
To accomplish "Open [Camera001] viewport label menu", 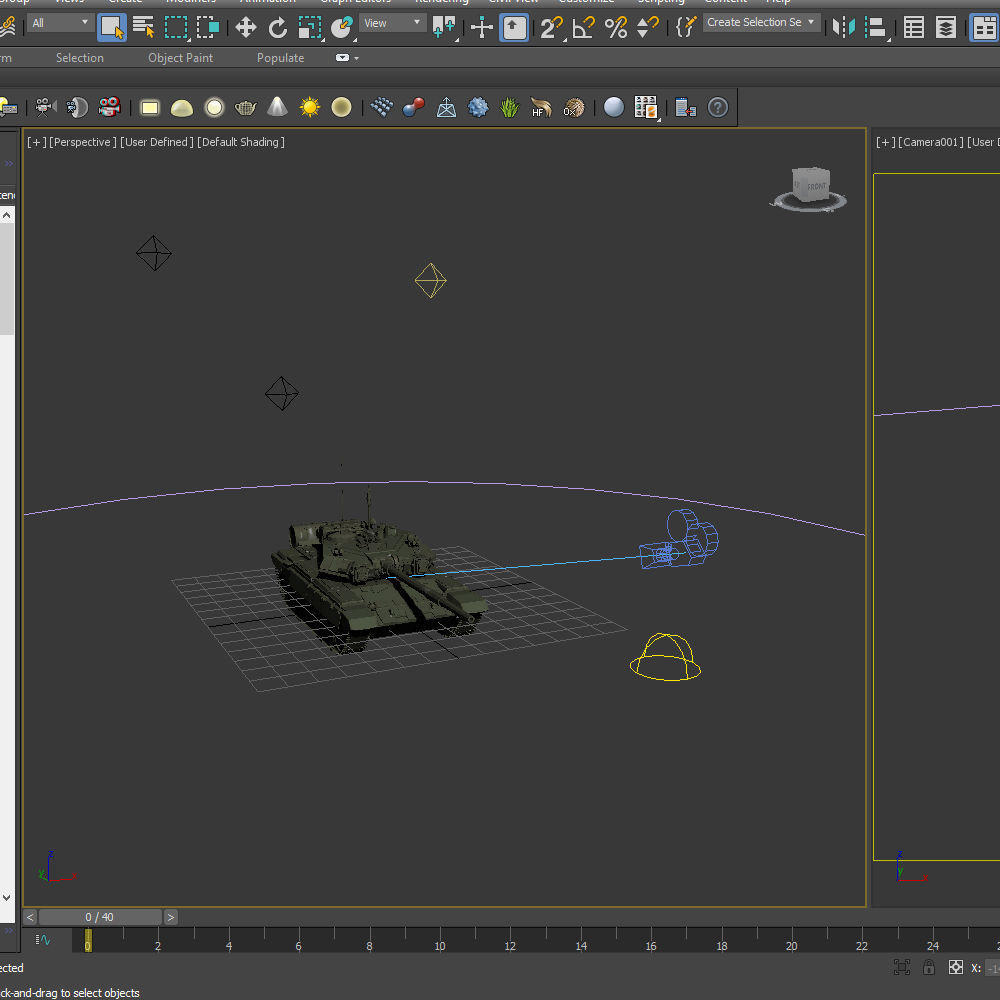I will [931, 142].
